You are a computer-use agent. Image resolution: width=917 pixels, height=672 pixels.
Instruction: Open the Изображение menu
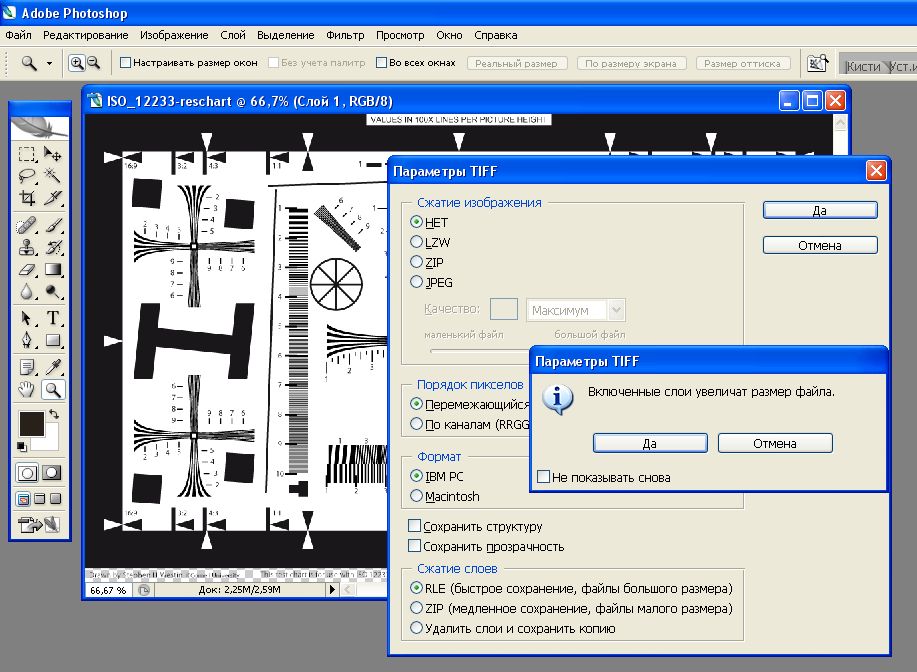(174, 35)
